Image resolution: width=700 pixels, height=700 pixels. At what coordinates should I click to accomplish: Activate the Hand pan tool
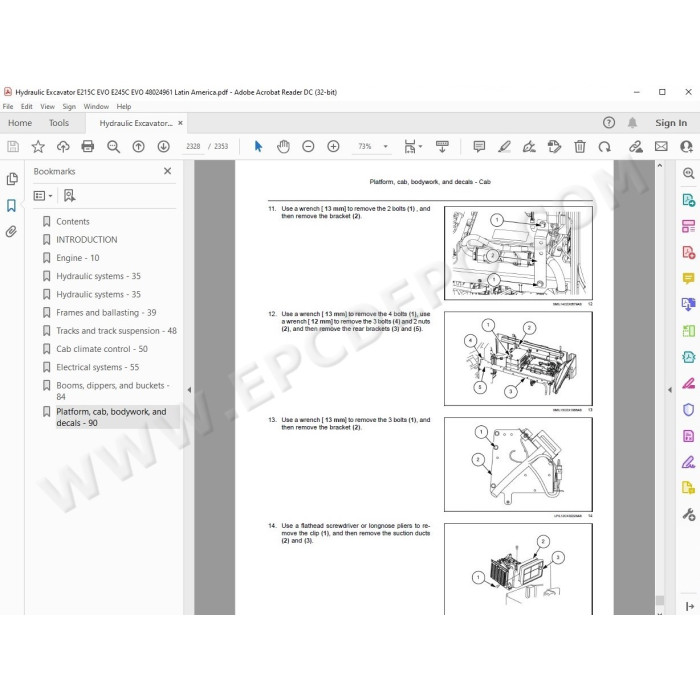click(x=283, y=146)
